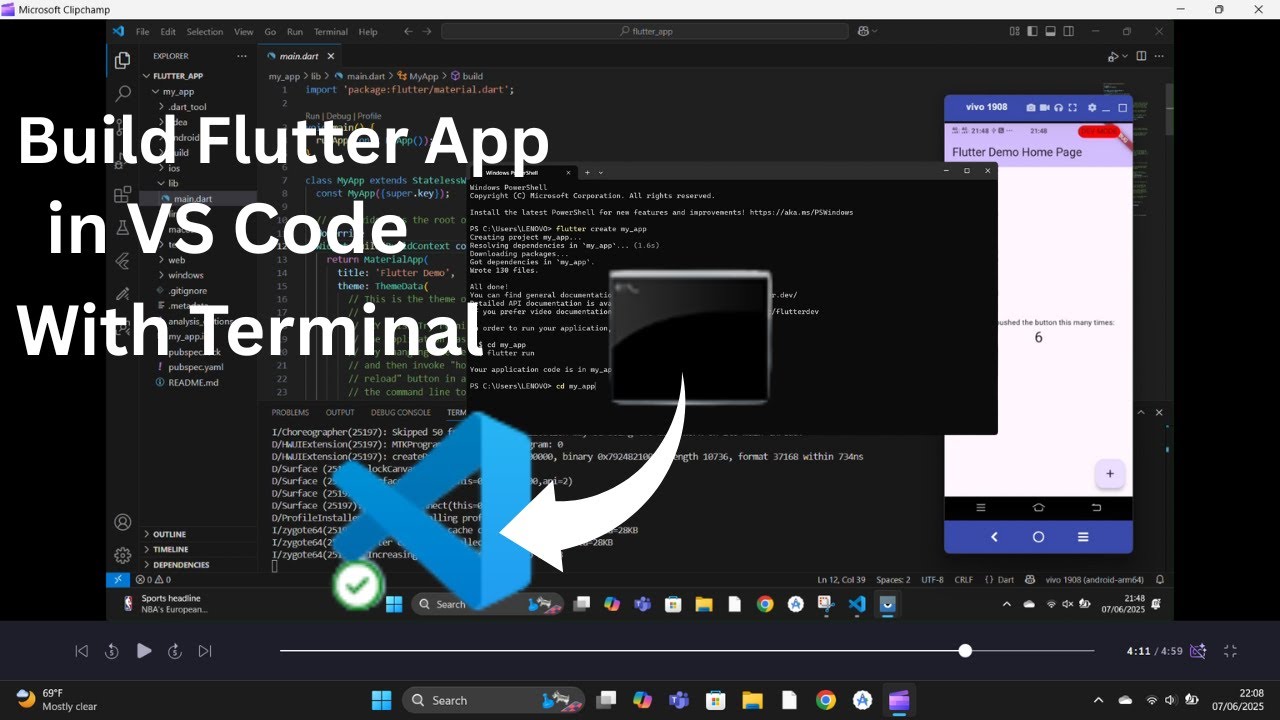
Task: Skip back 5 seconds in the player
Action: [x=112, y=651]
